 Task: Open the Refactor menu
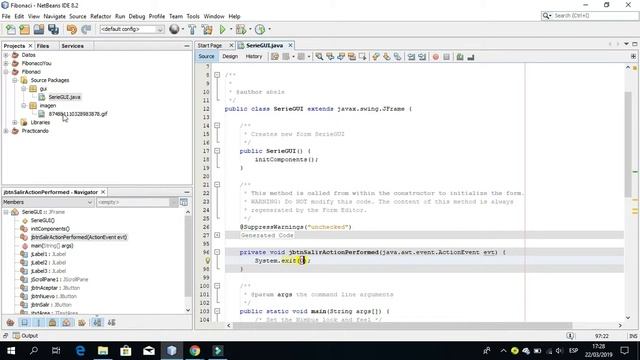pyautogui.click(x=100, y=16)
